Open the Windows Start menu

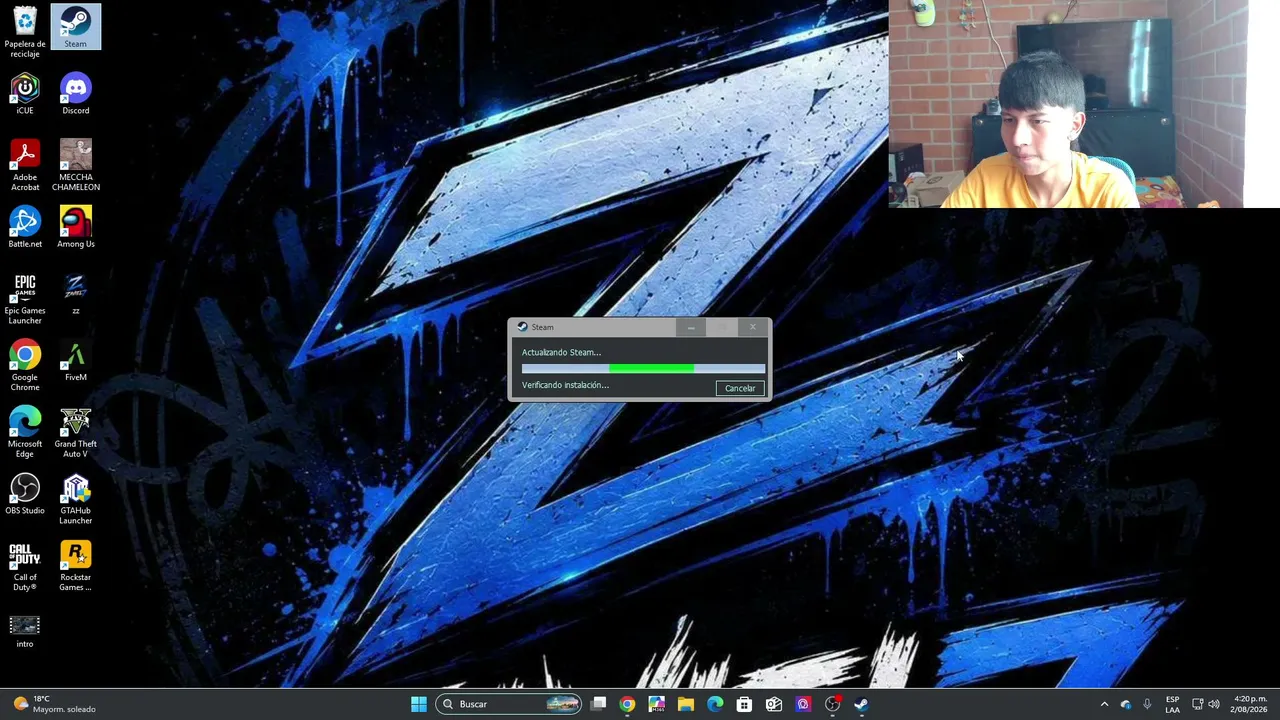click(419, 704)
